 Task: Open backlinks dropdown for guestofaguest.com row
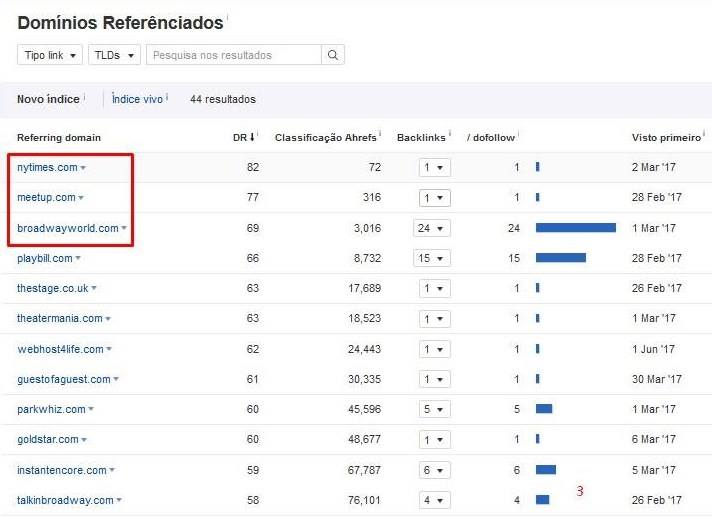point(435,379)
